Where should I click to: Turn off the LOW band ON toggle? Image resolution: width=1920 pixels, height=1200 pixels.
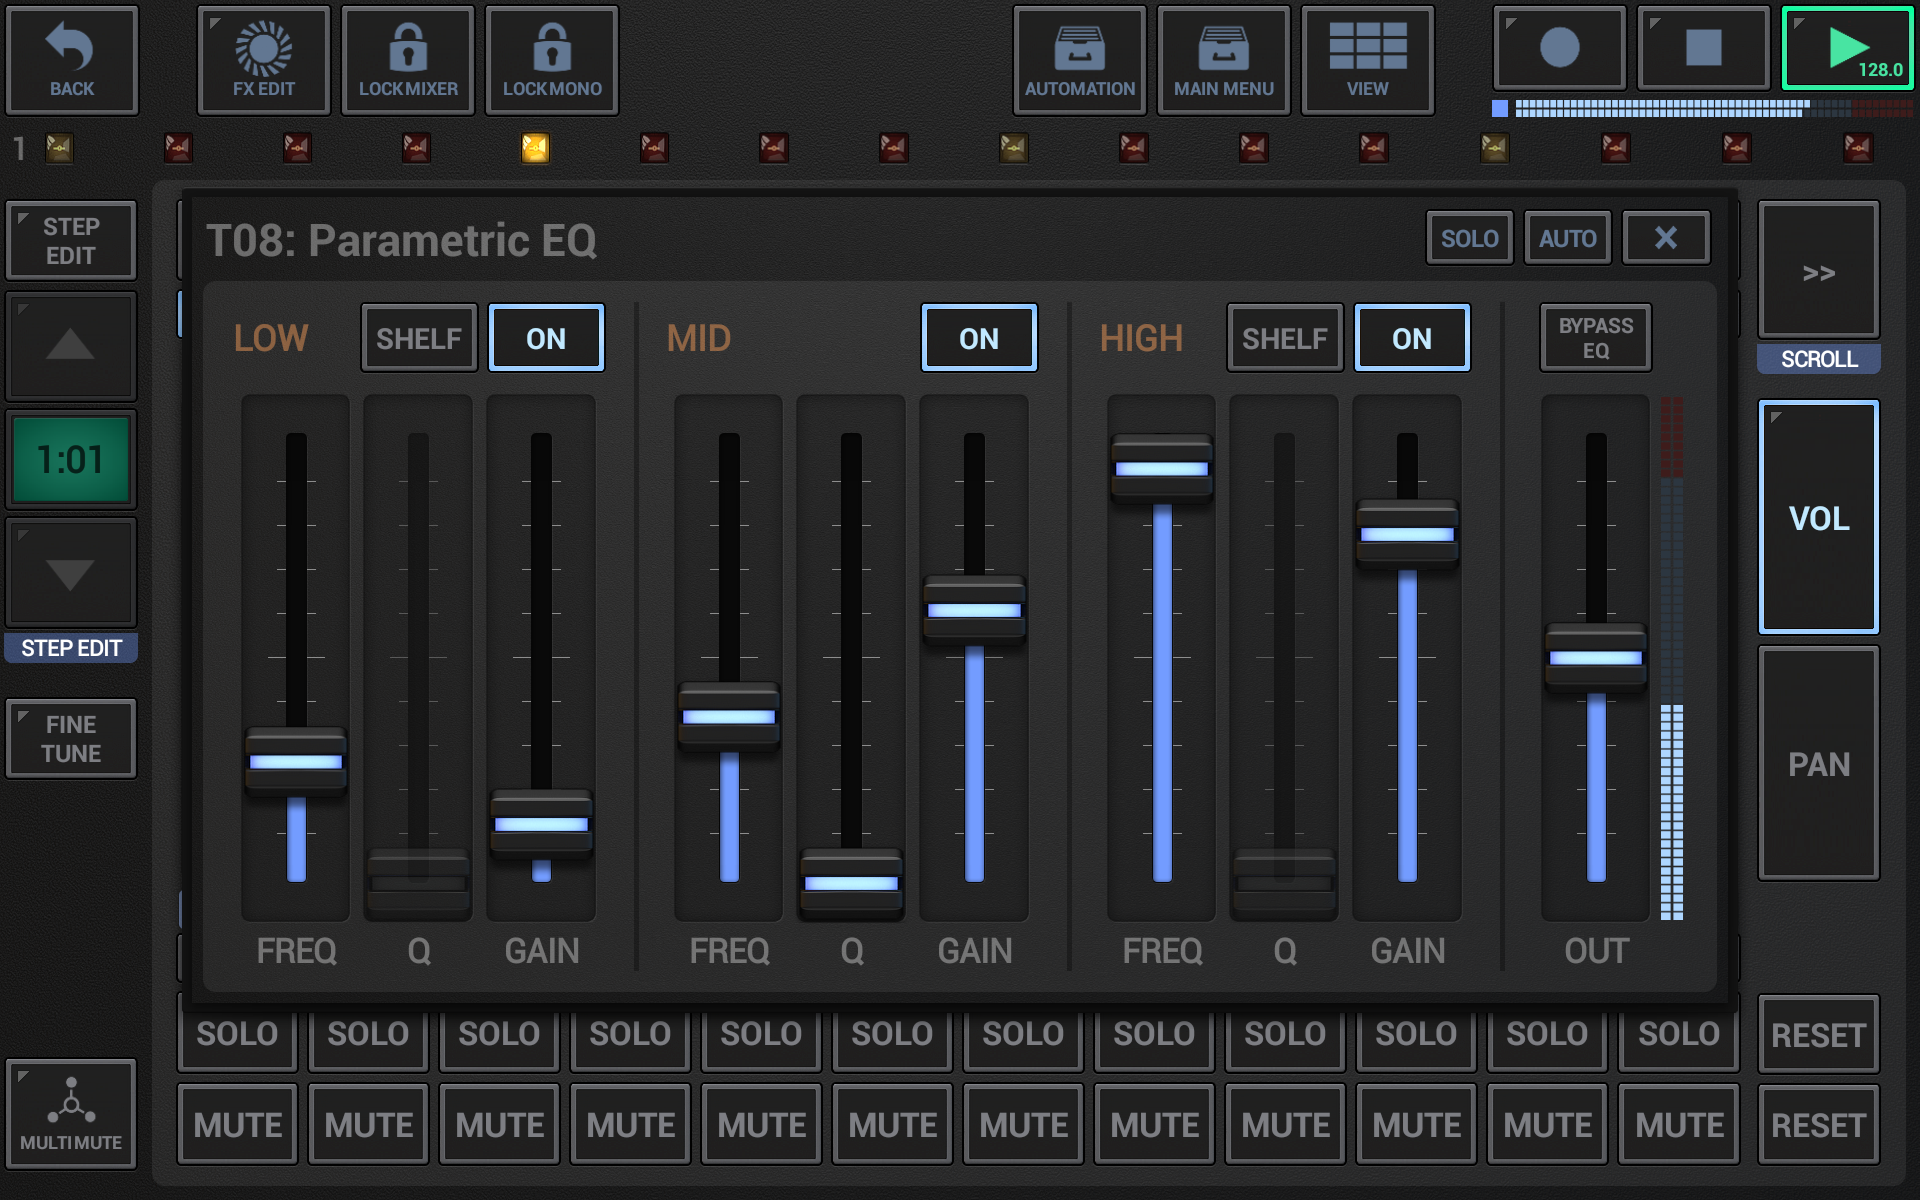pos(546,338)
